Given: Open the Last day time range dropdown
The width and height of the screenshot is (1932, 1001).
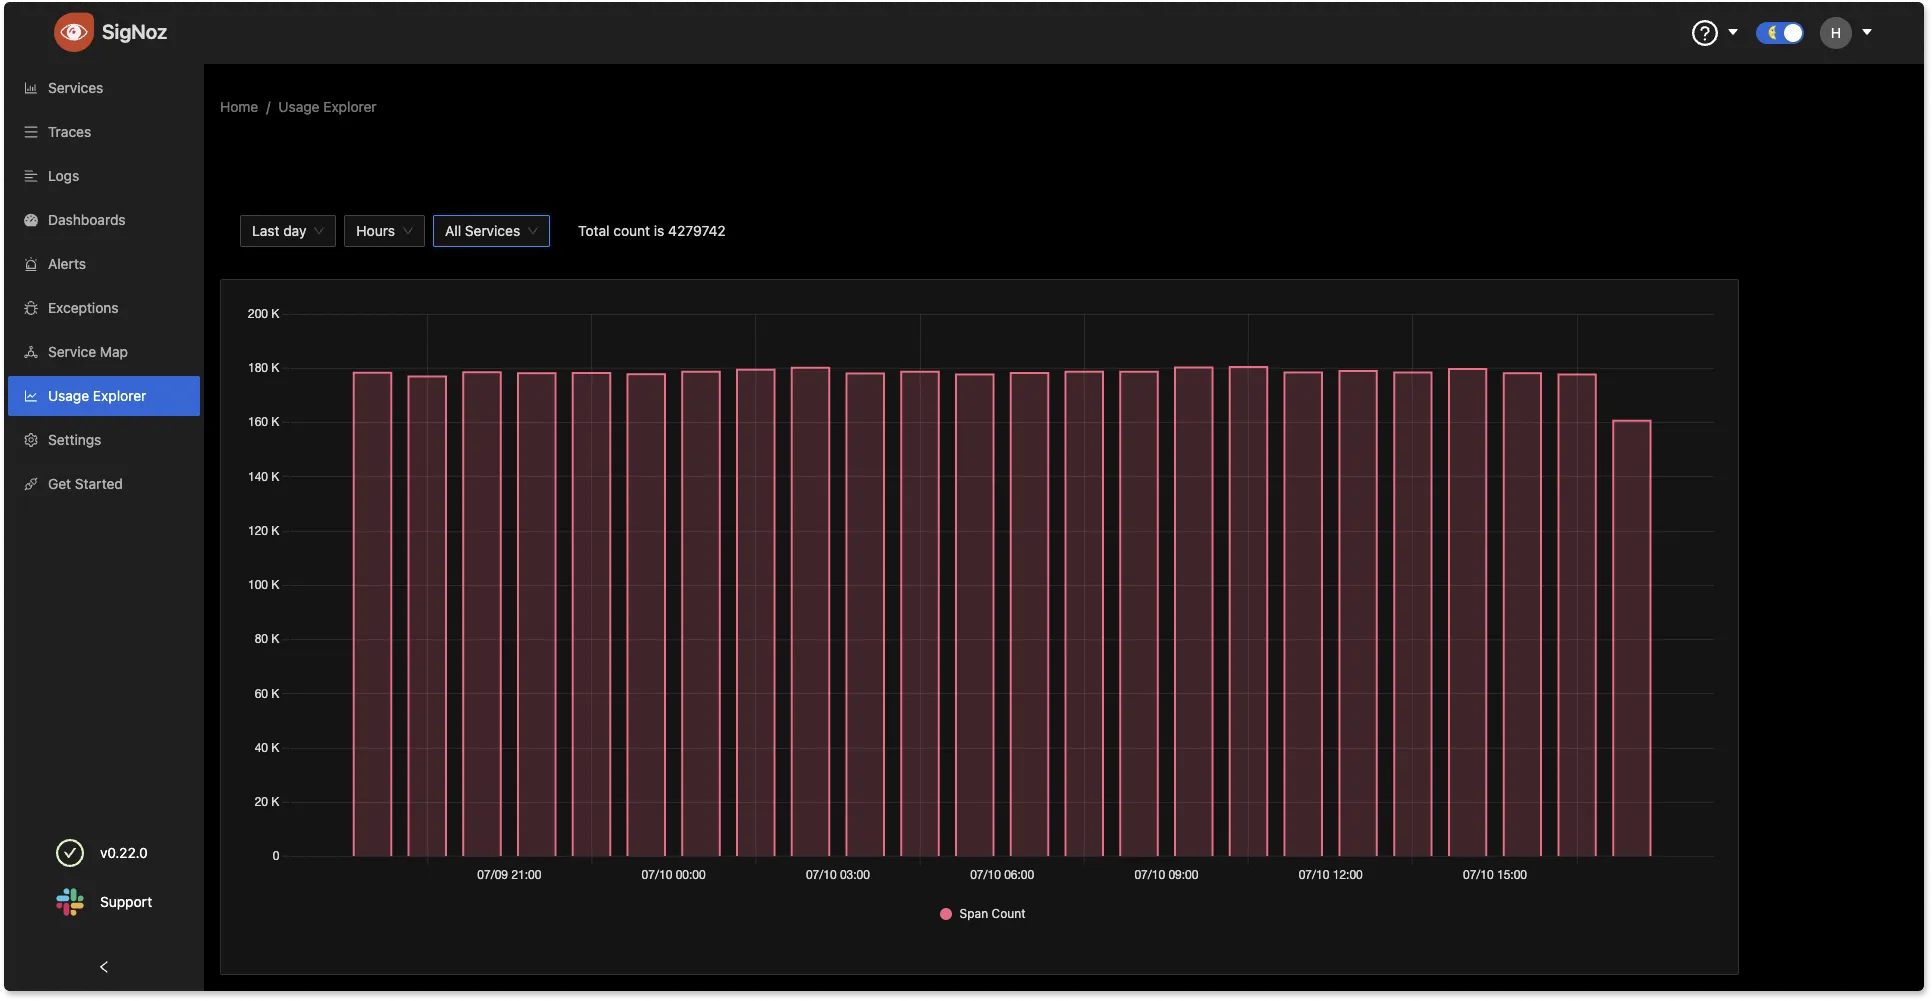Looking at the screenshot, I should [286, 230].
